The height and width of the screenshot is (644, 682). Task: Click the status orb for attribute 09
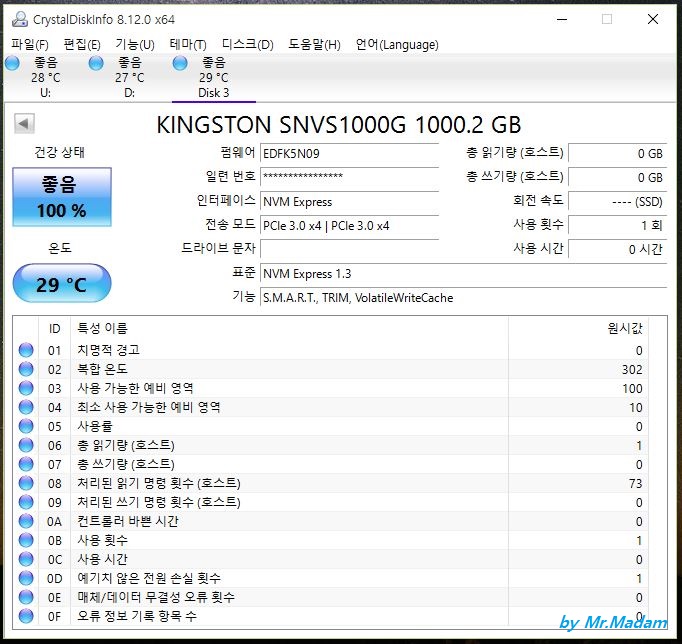pyautogui.click(x=26, y=502)
